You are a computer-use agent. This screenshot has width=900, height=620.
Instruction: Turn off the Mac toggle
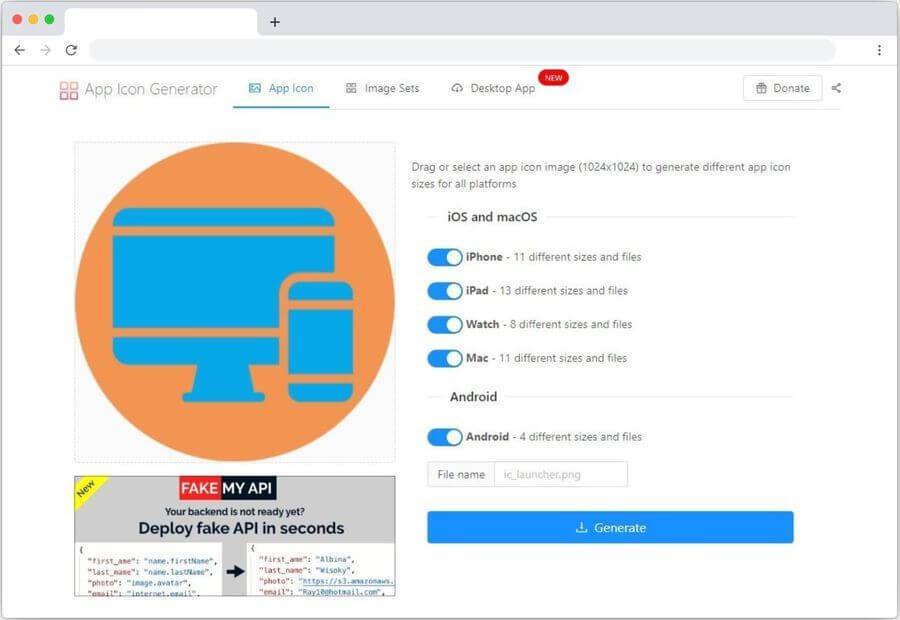click(445, 358)
